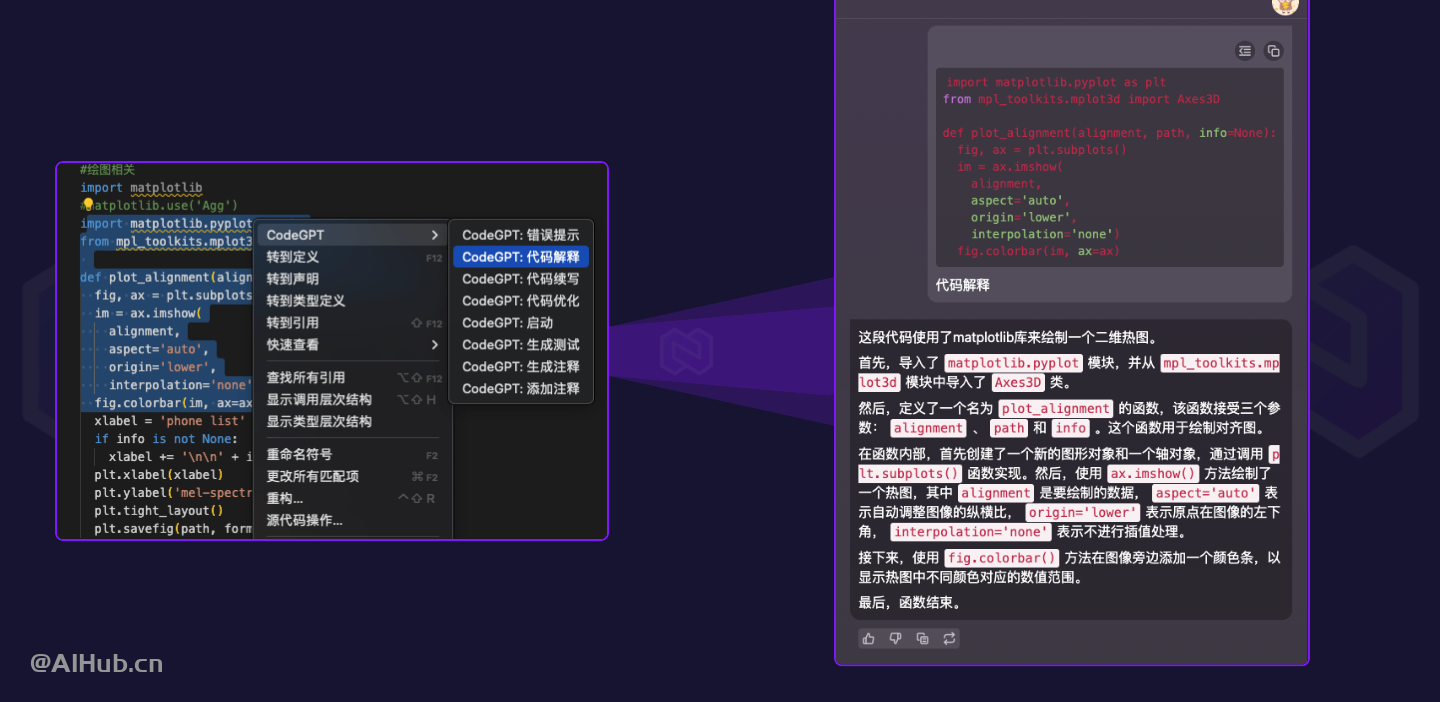Copy the code snippet with its copy icon
This screenshot has width=1440, height=702.
(1273, 50)
